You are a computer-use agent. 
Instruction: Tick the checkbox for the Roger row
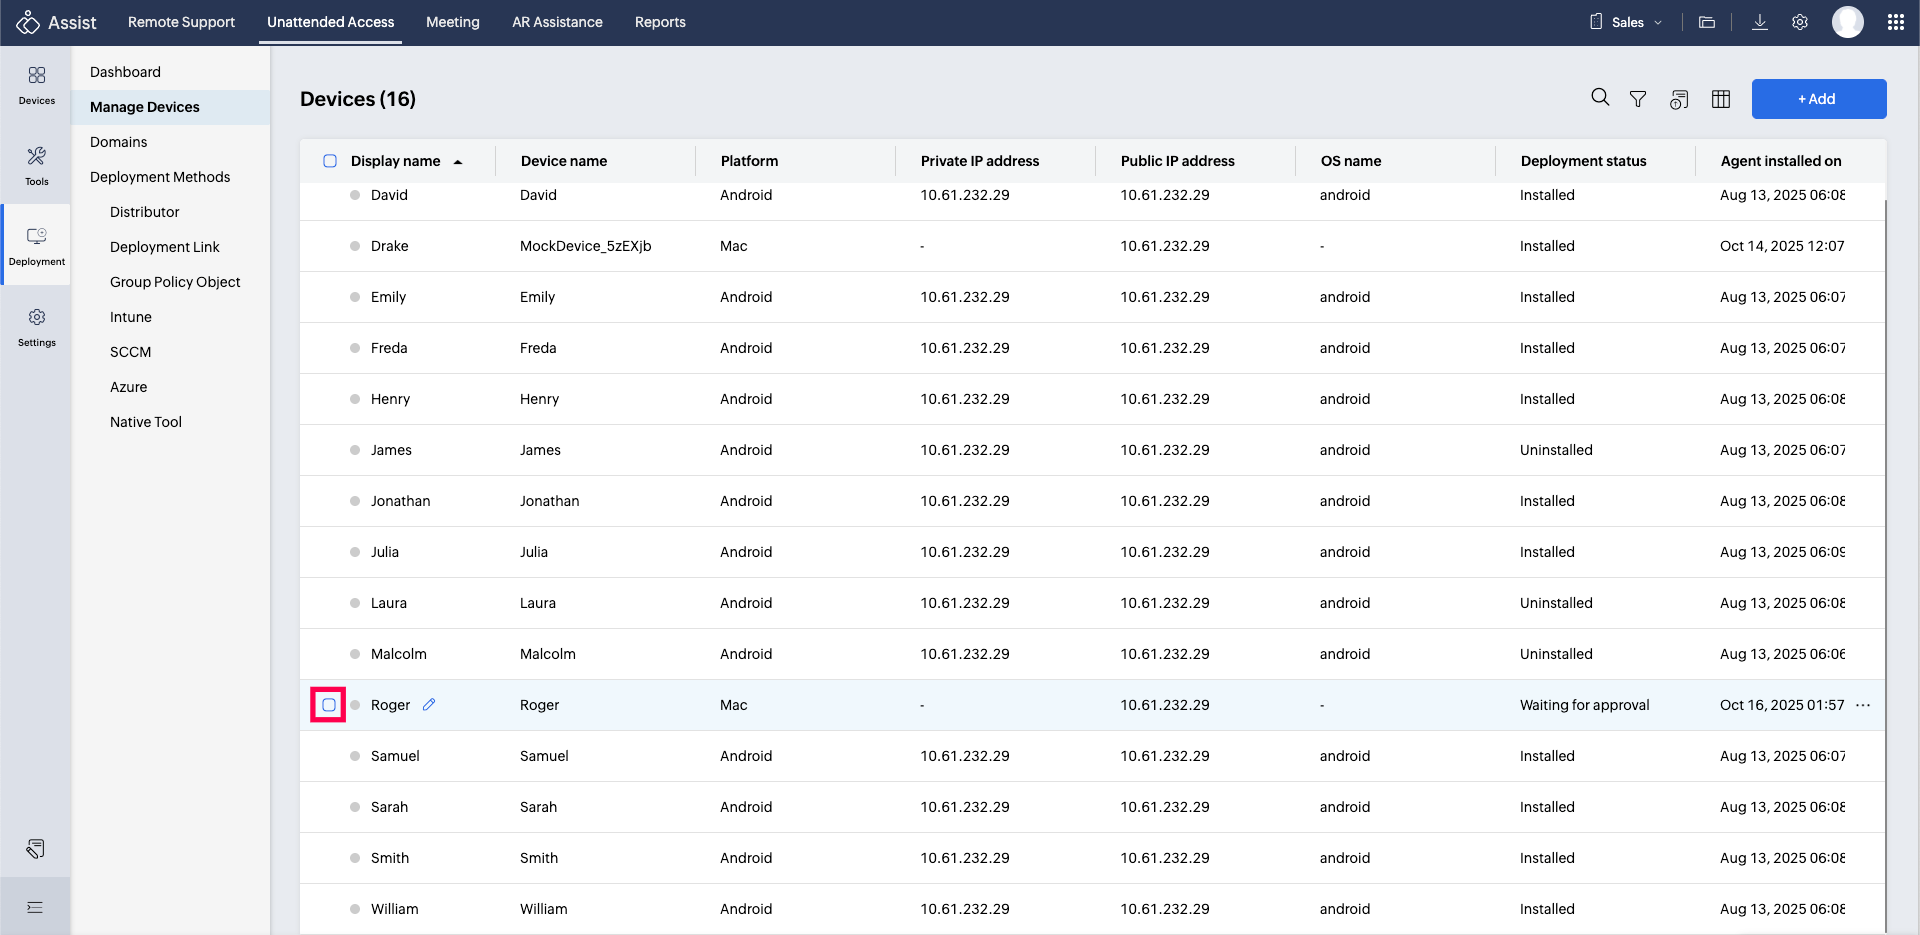pyautogui.click(x=329, y=705)
